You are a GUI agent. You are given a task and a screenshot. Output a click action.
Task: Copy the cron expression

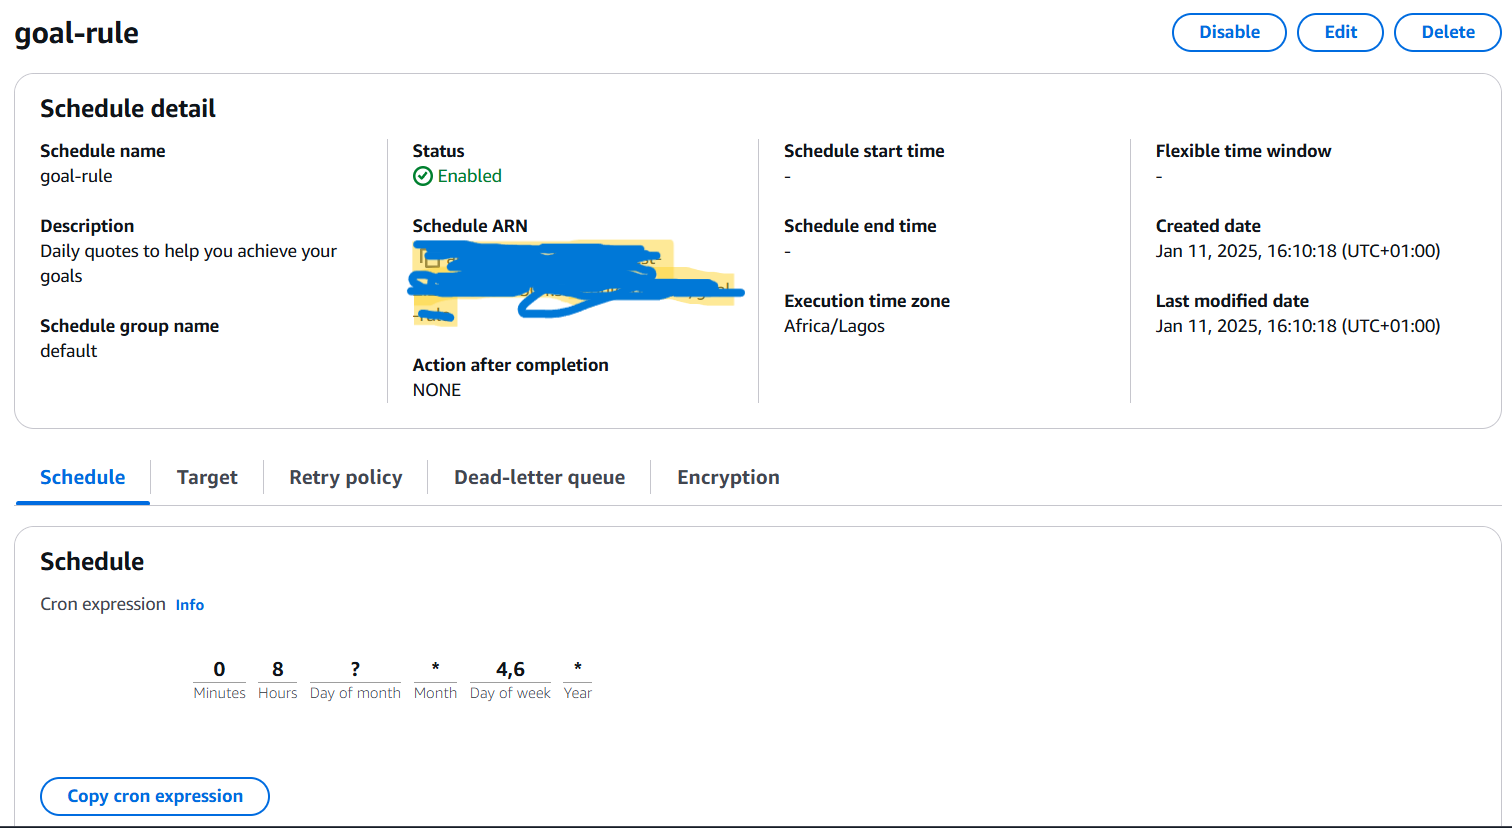[155, 796]
